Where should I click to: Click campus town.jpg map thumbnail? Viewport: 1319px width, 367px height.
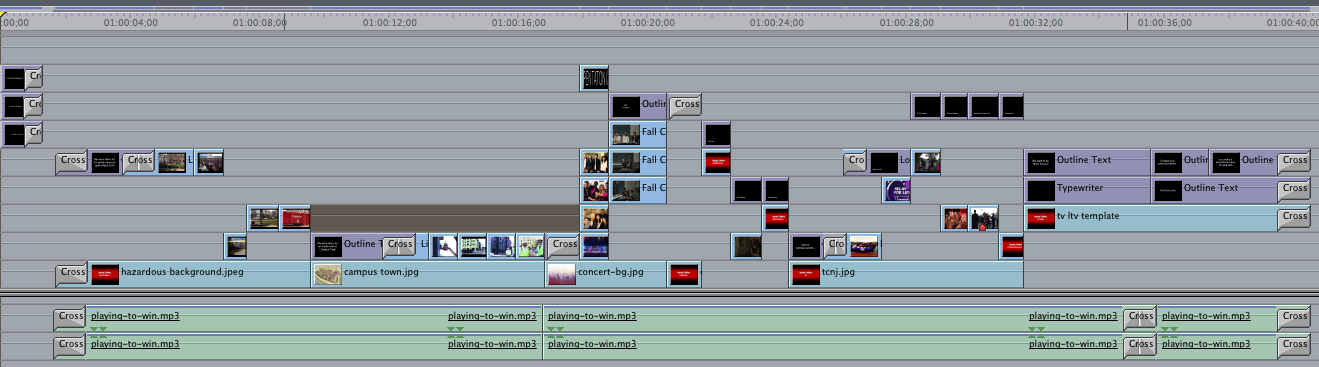click(327, 274)
